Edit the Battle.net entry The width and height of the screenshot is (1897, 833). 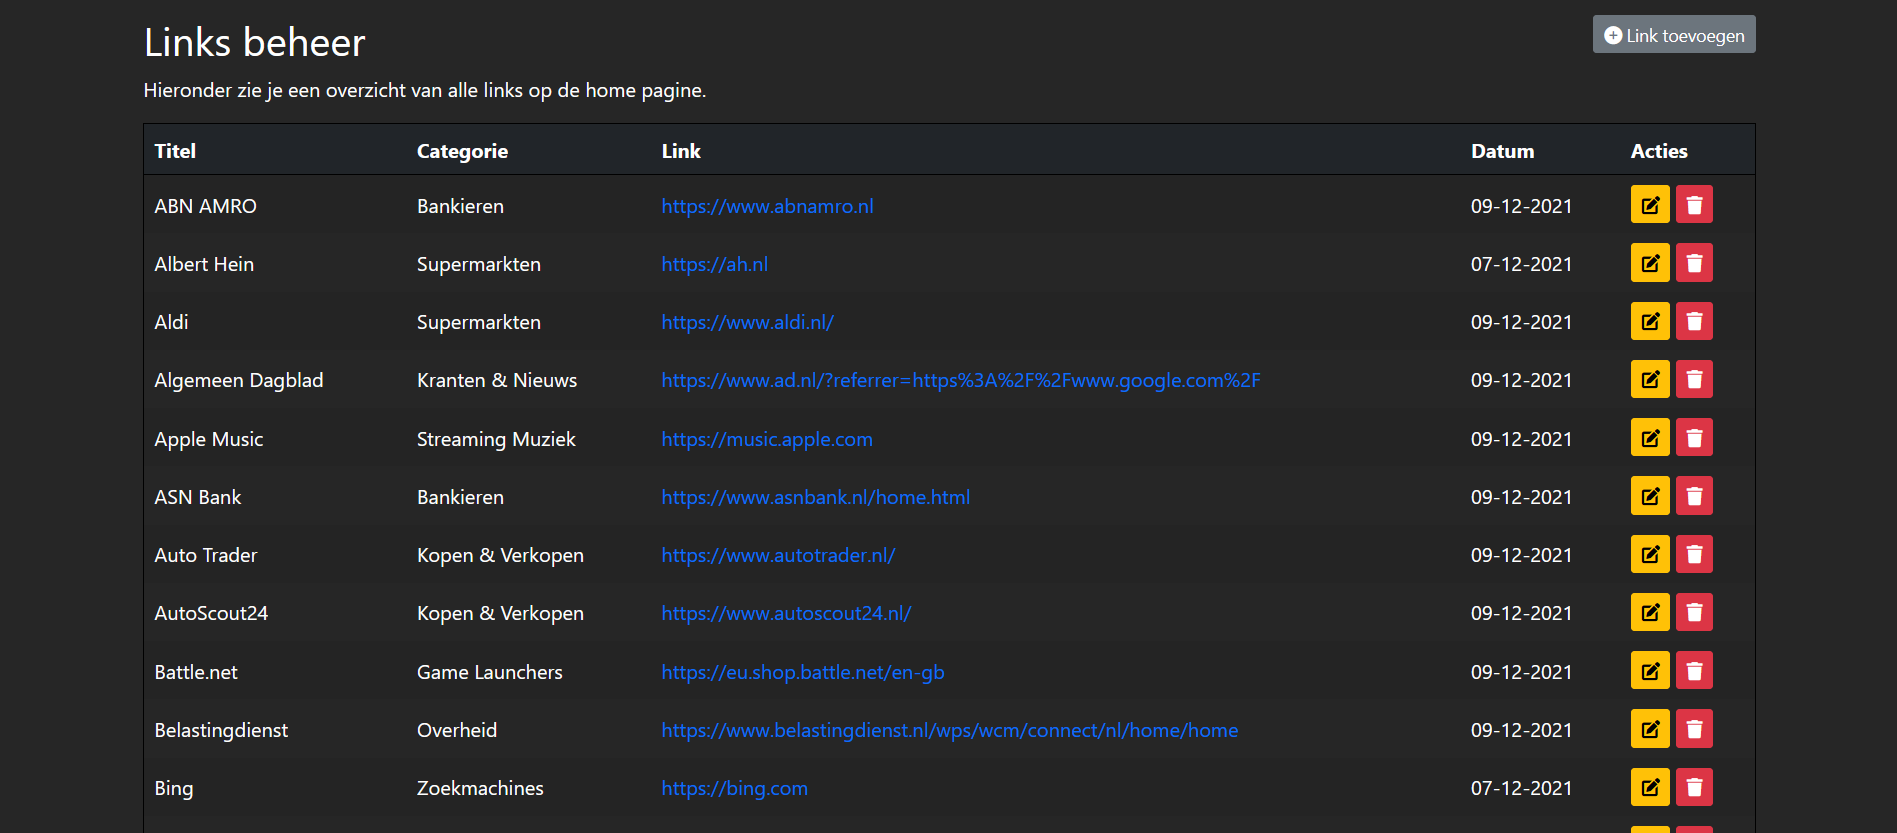(1650, 670)
